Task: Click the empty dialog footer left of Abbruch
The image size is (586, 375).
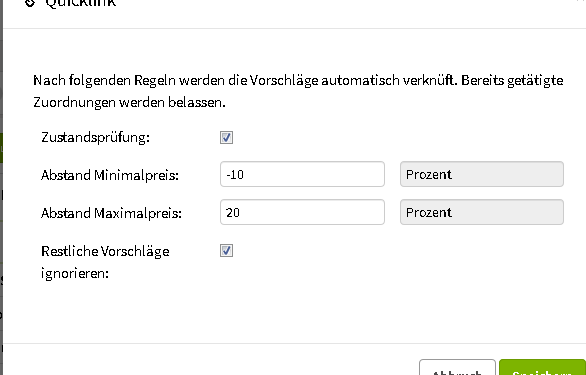Action: [209, 360]
